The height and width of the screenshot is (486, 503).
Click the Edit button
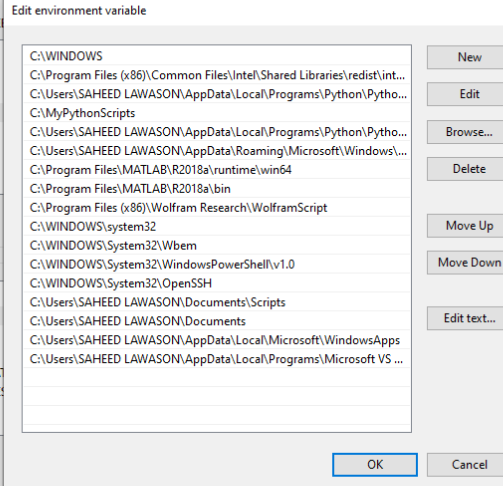coord(465,94)
